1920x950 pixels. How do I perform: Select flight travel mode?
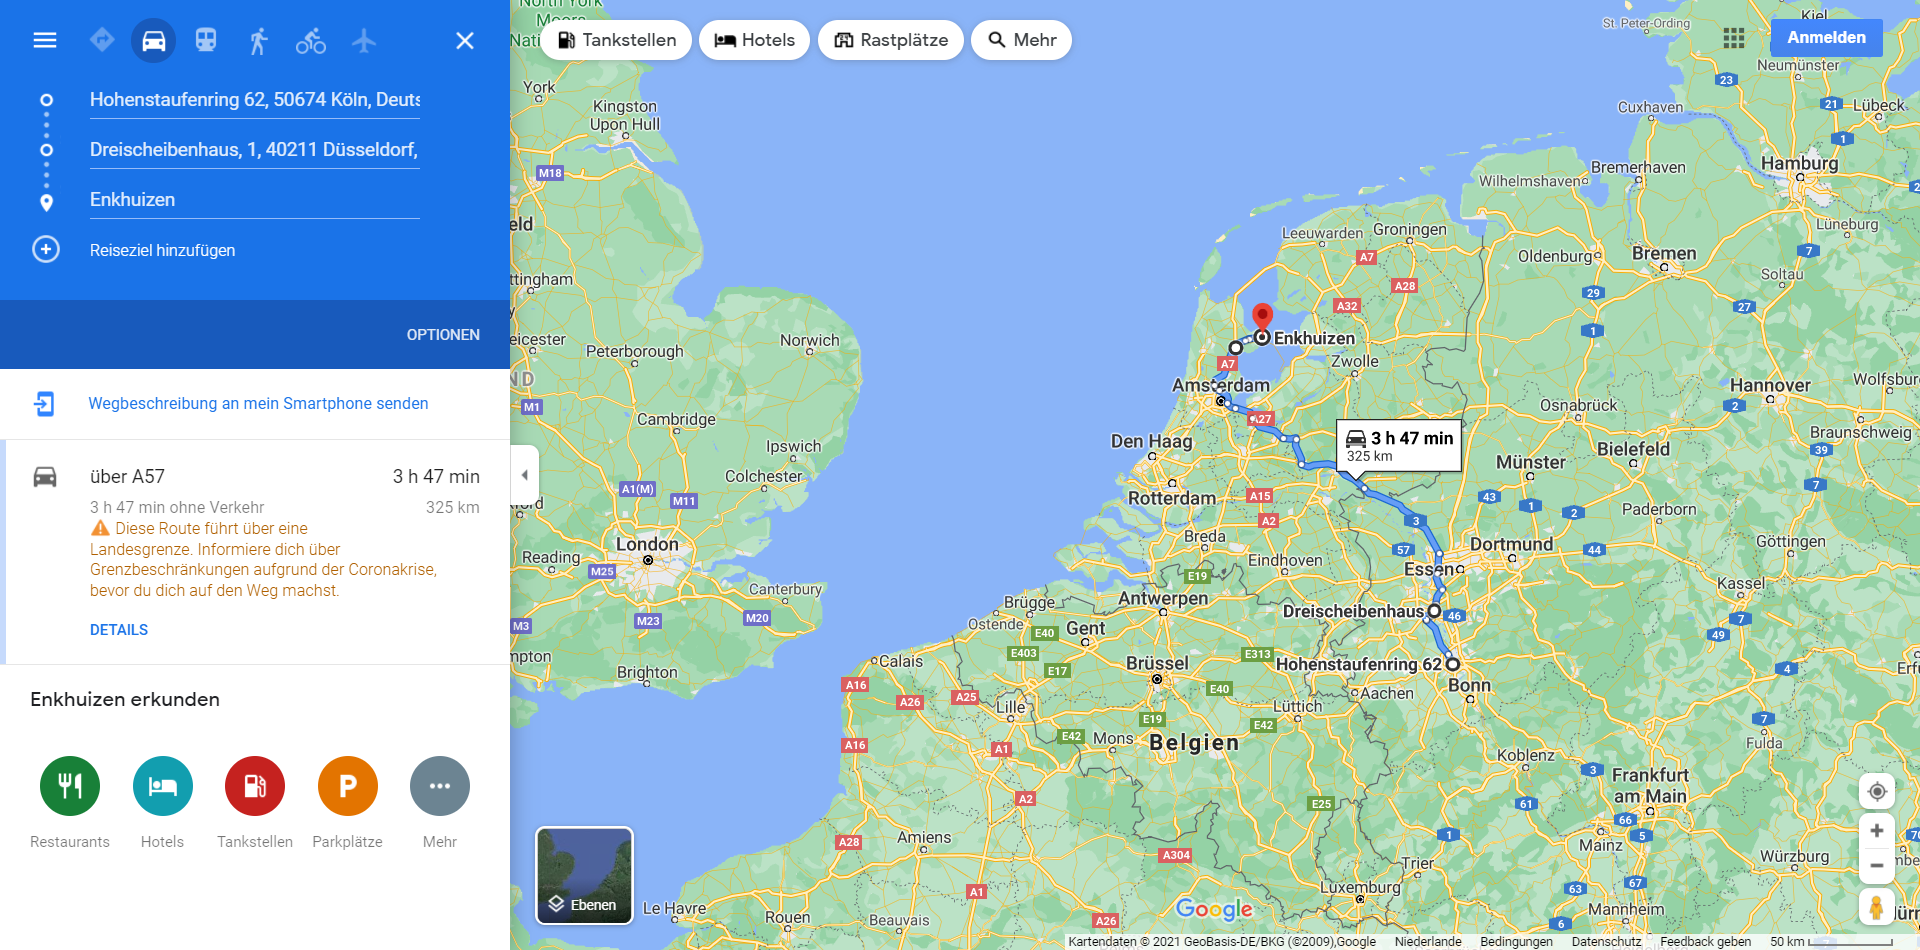click(x=364, y=40)
